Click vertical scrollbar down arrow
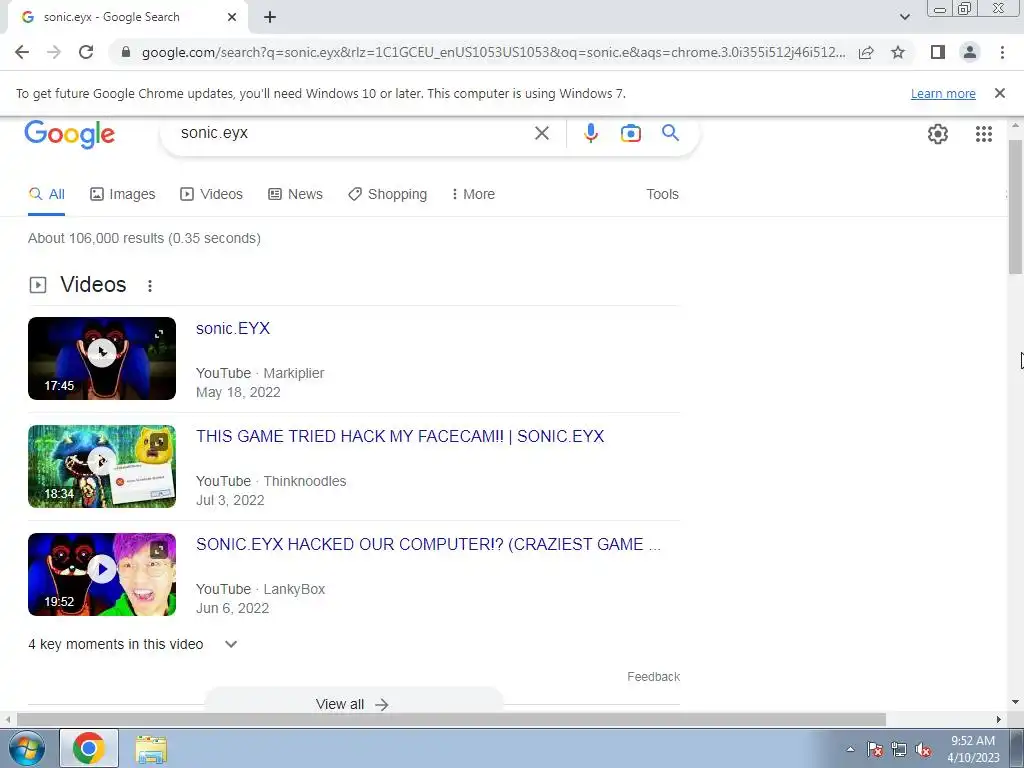Screen dimensions: 1024x768 point(1015,703)
